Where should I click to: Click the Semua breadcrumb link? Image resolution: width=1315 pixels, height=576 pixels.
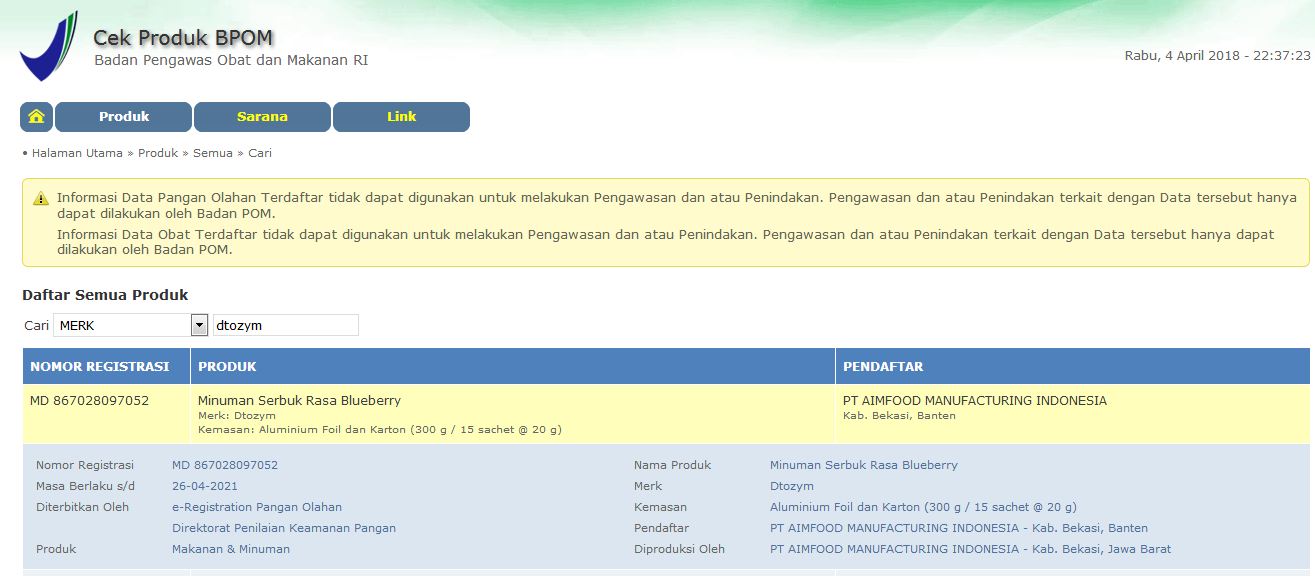click(212, 153)
